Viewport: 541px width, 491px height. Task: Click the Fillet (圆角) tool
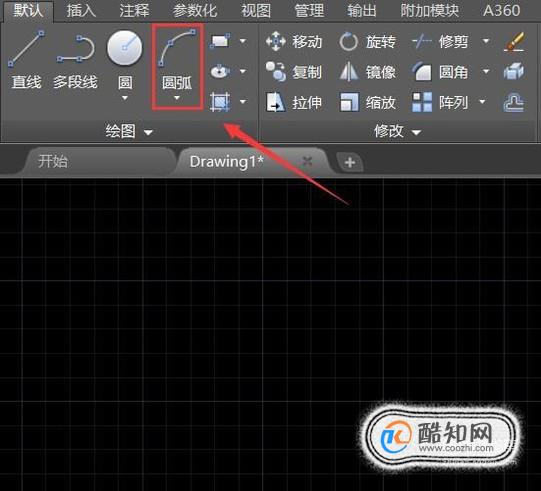[x=440, y=72]
